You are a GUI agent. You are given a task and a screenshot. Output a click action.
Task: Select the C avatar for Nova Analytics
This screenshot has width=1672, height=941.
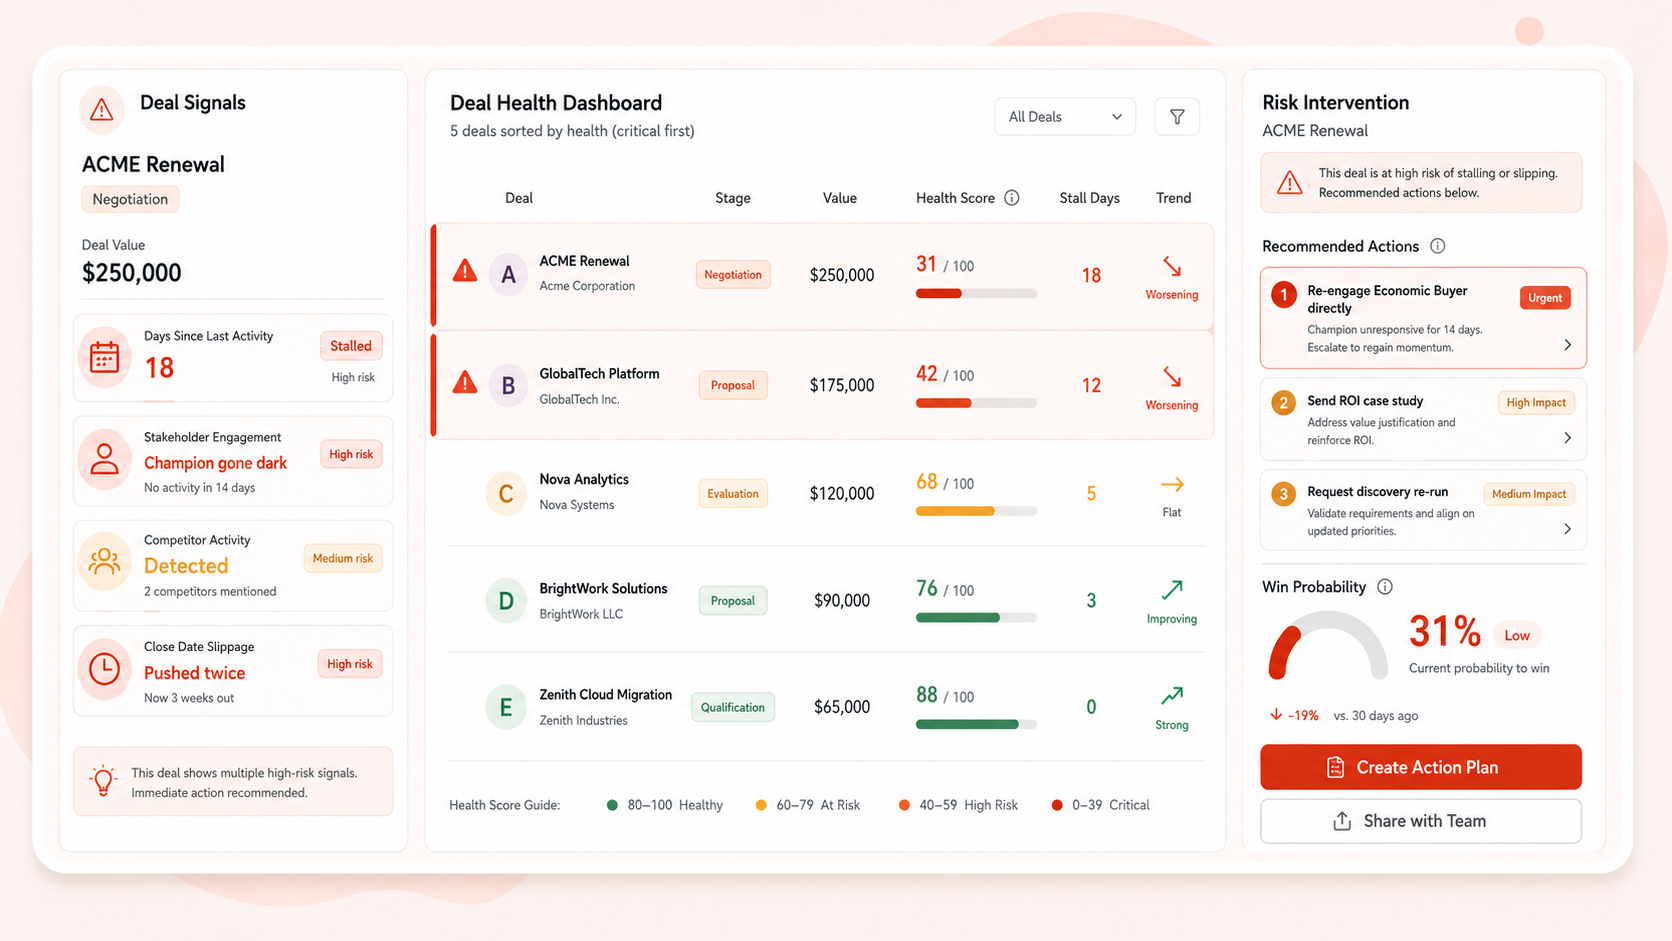pos(506,494)
